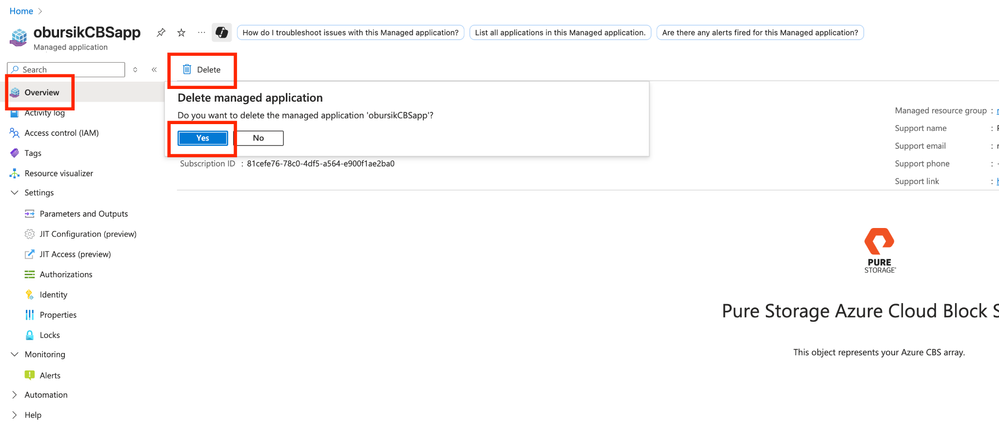Expand the Automation section
999x435 pixels.
(x=14, y=395)
